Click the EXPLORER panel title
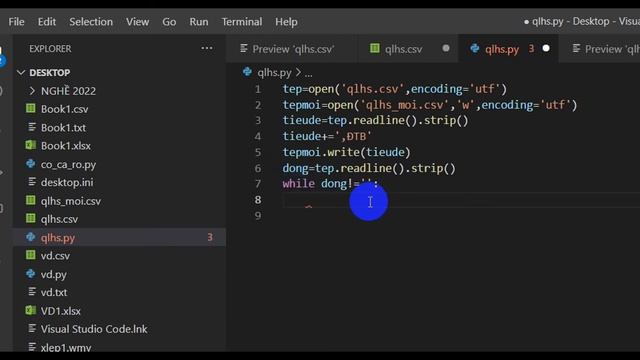 coord(50,49)
